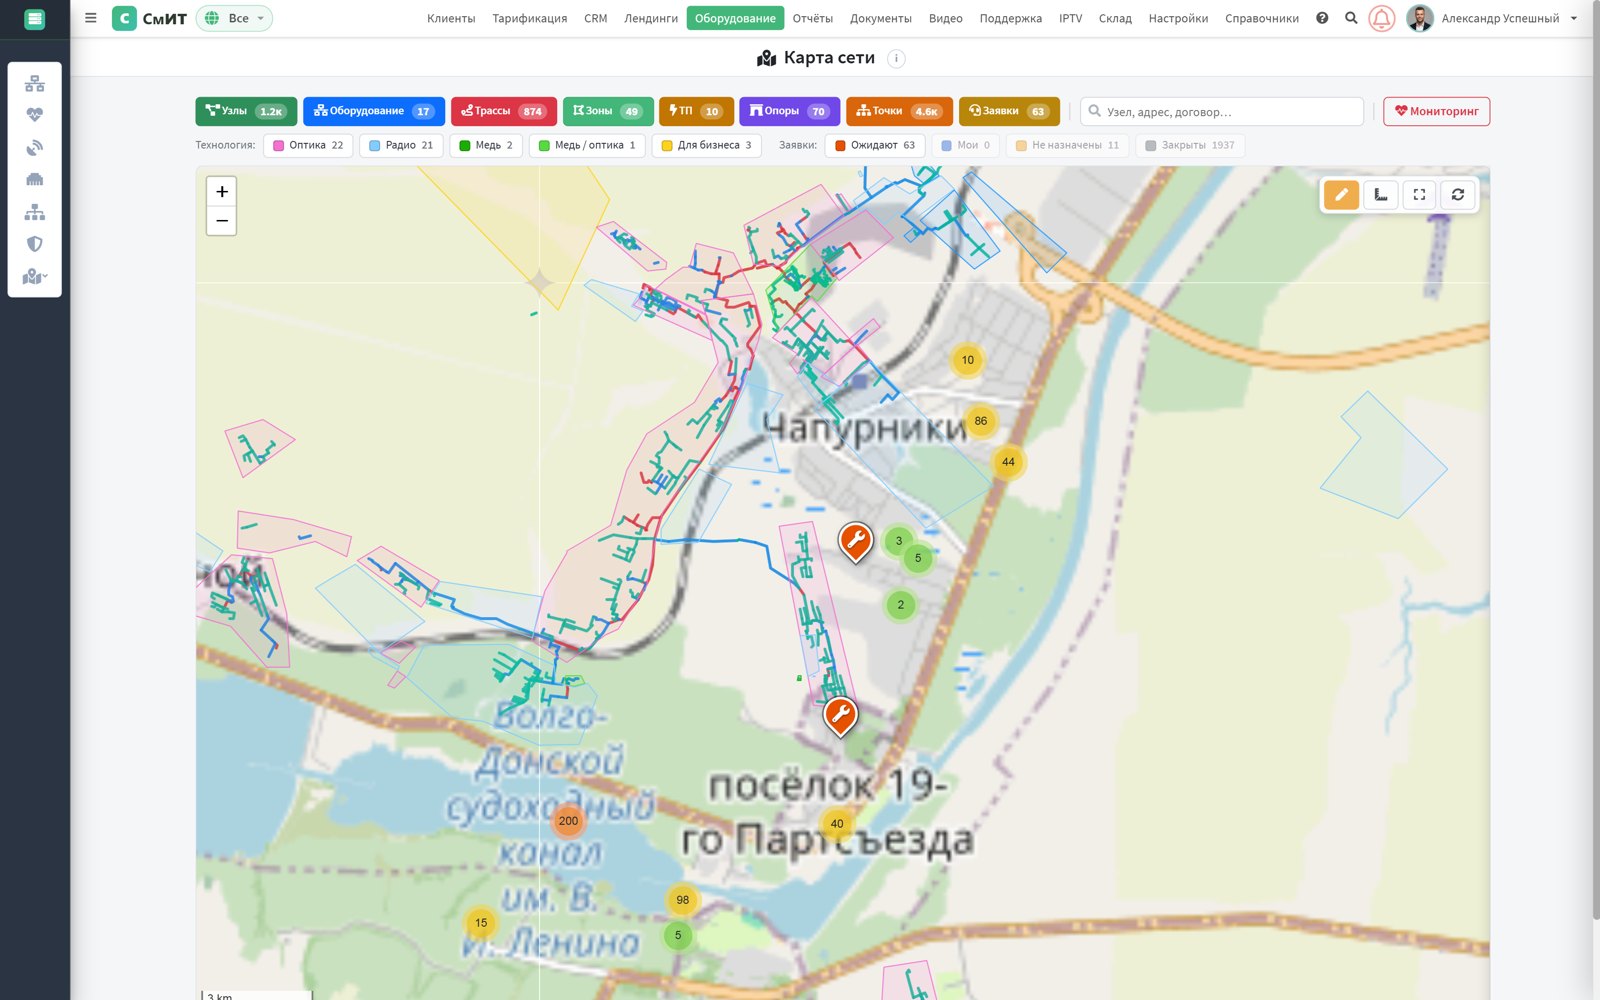The image size is (1600, 1000).
Task: Open the Настройки menu
Action: [1178, 18]
